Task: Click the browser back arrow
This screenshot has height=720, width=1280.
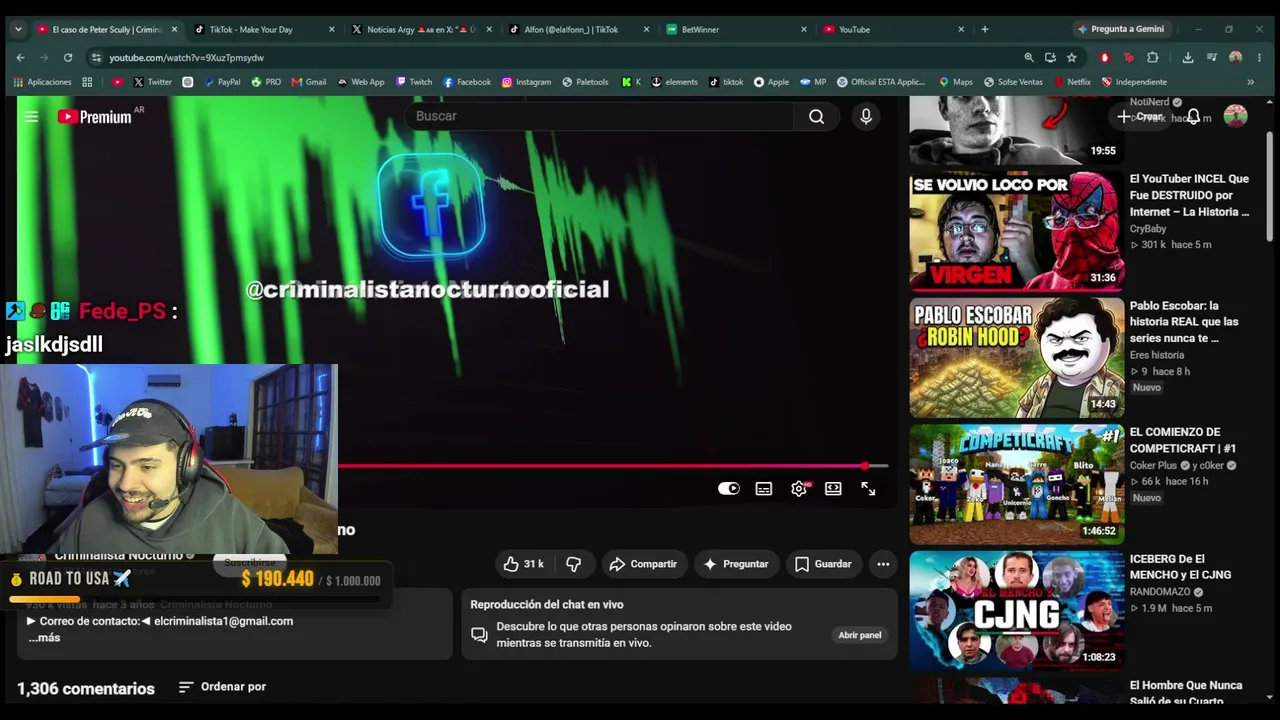Action: pyautogui.click(x=20, y=58)
